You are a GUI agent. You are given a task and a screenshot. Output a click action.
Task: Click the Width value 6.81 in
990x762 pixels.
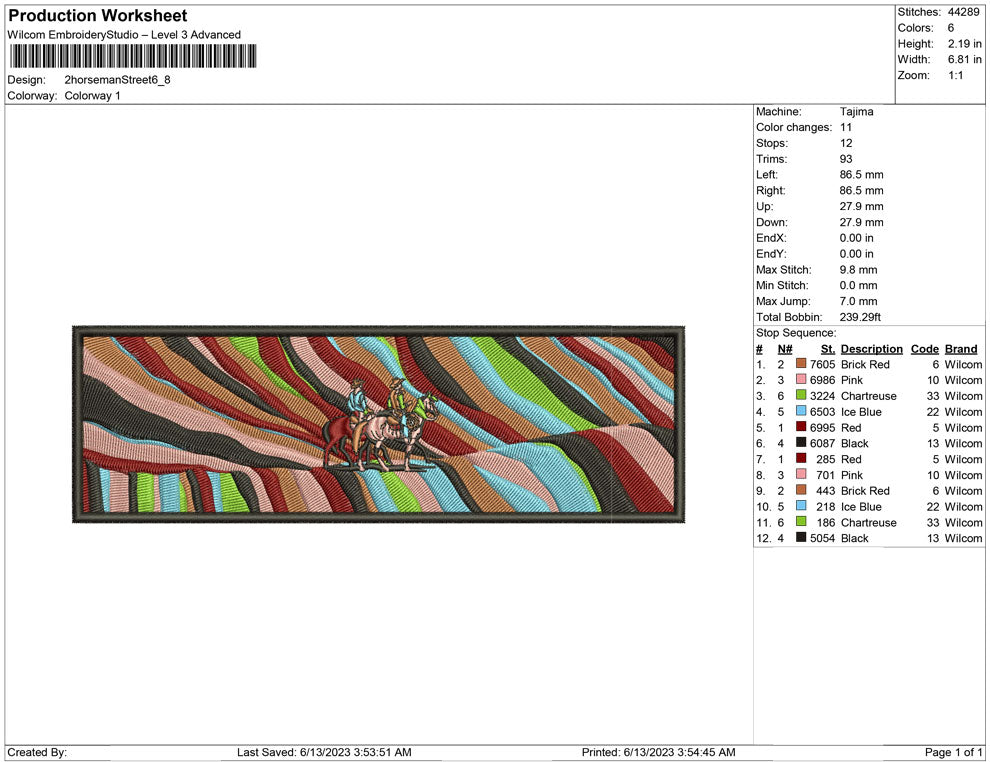[x=965, y=59]
